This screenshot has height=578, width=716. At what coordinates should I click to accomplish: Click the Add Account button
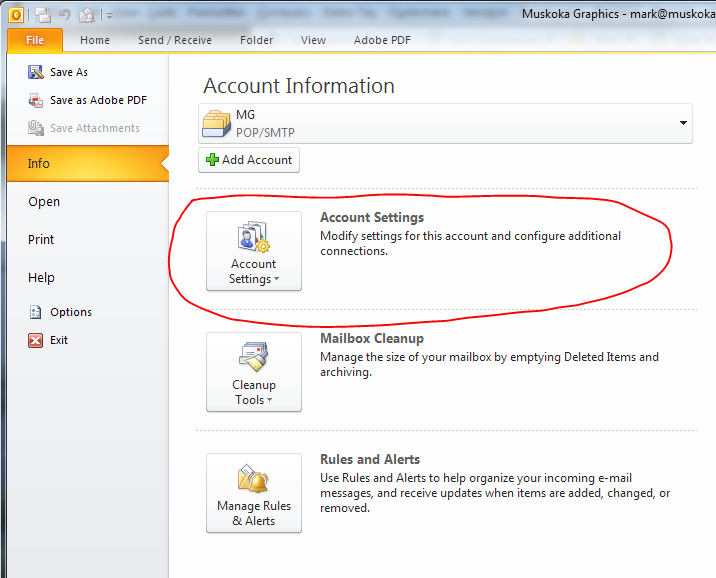249,160
